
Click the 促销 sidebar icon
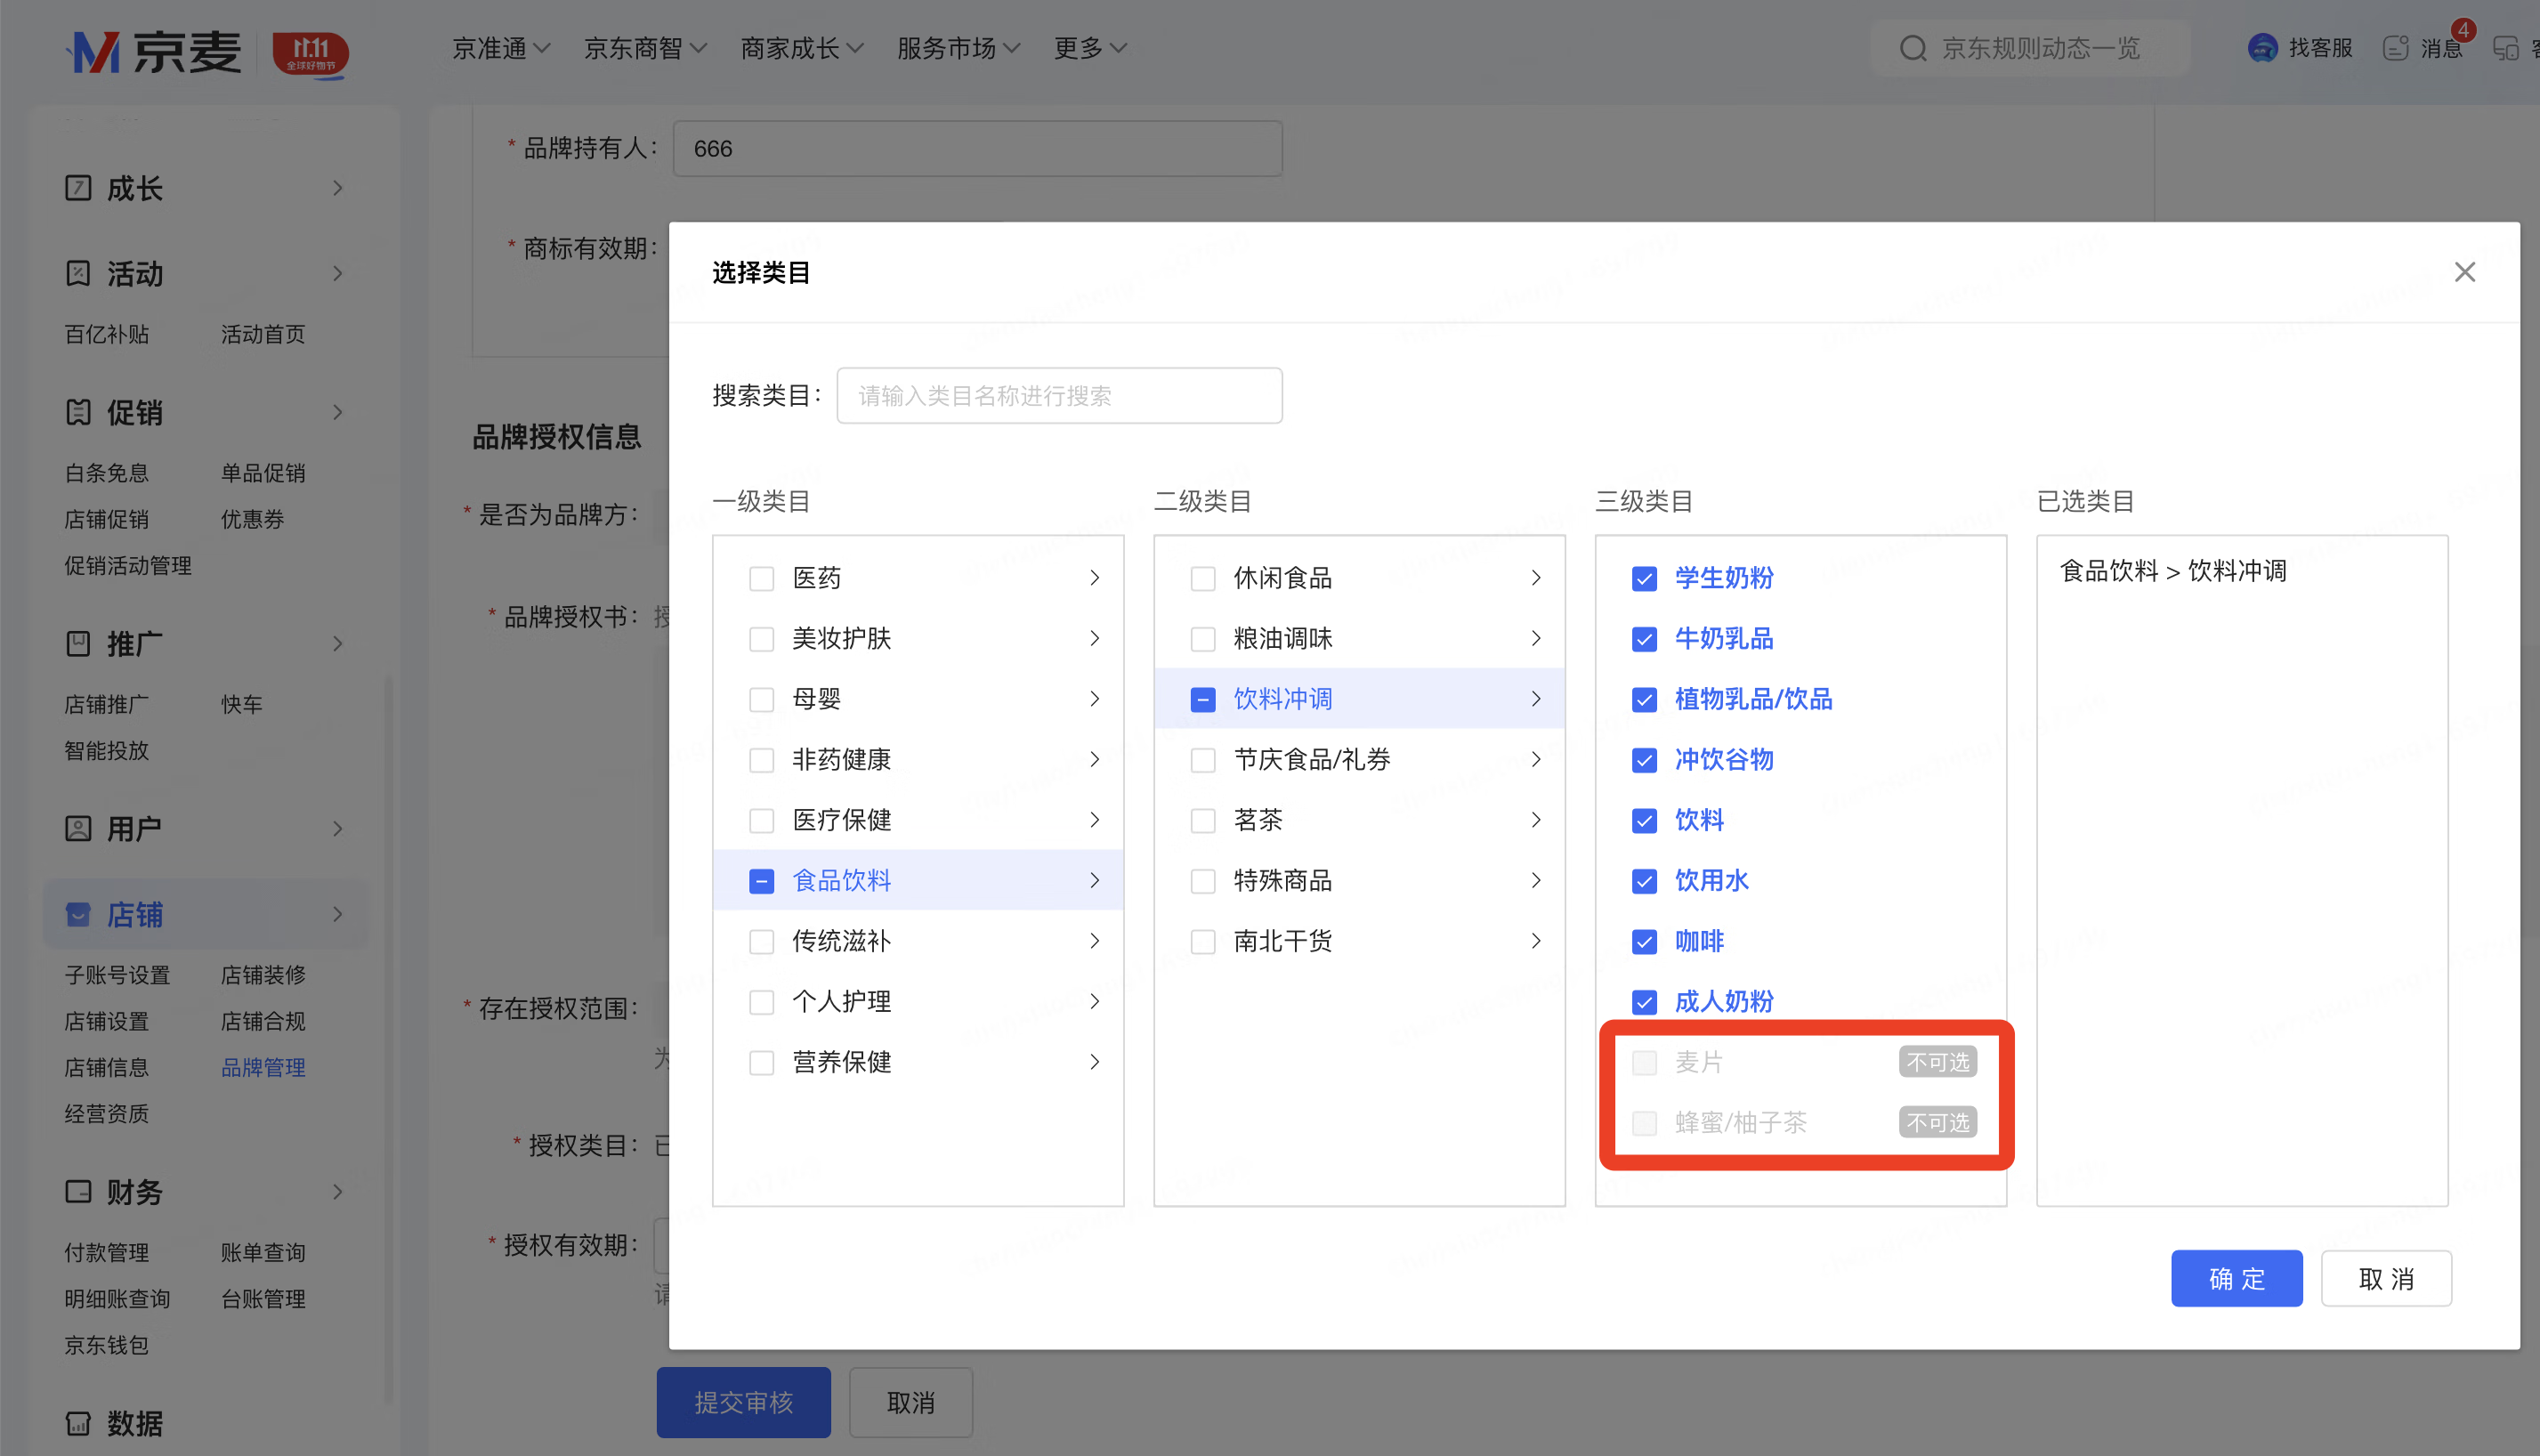[x=78, y=412]
